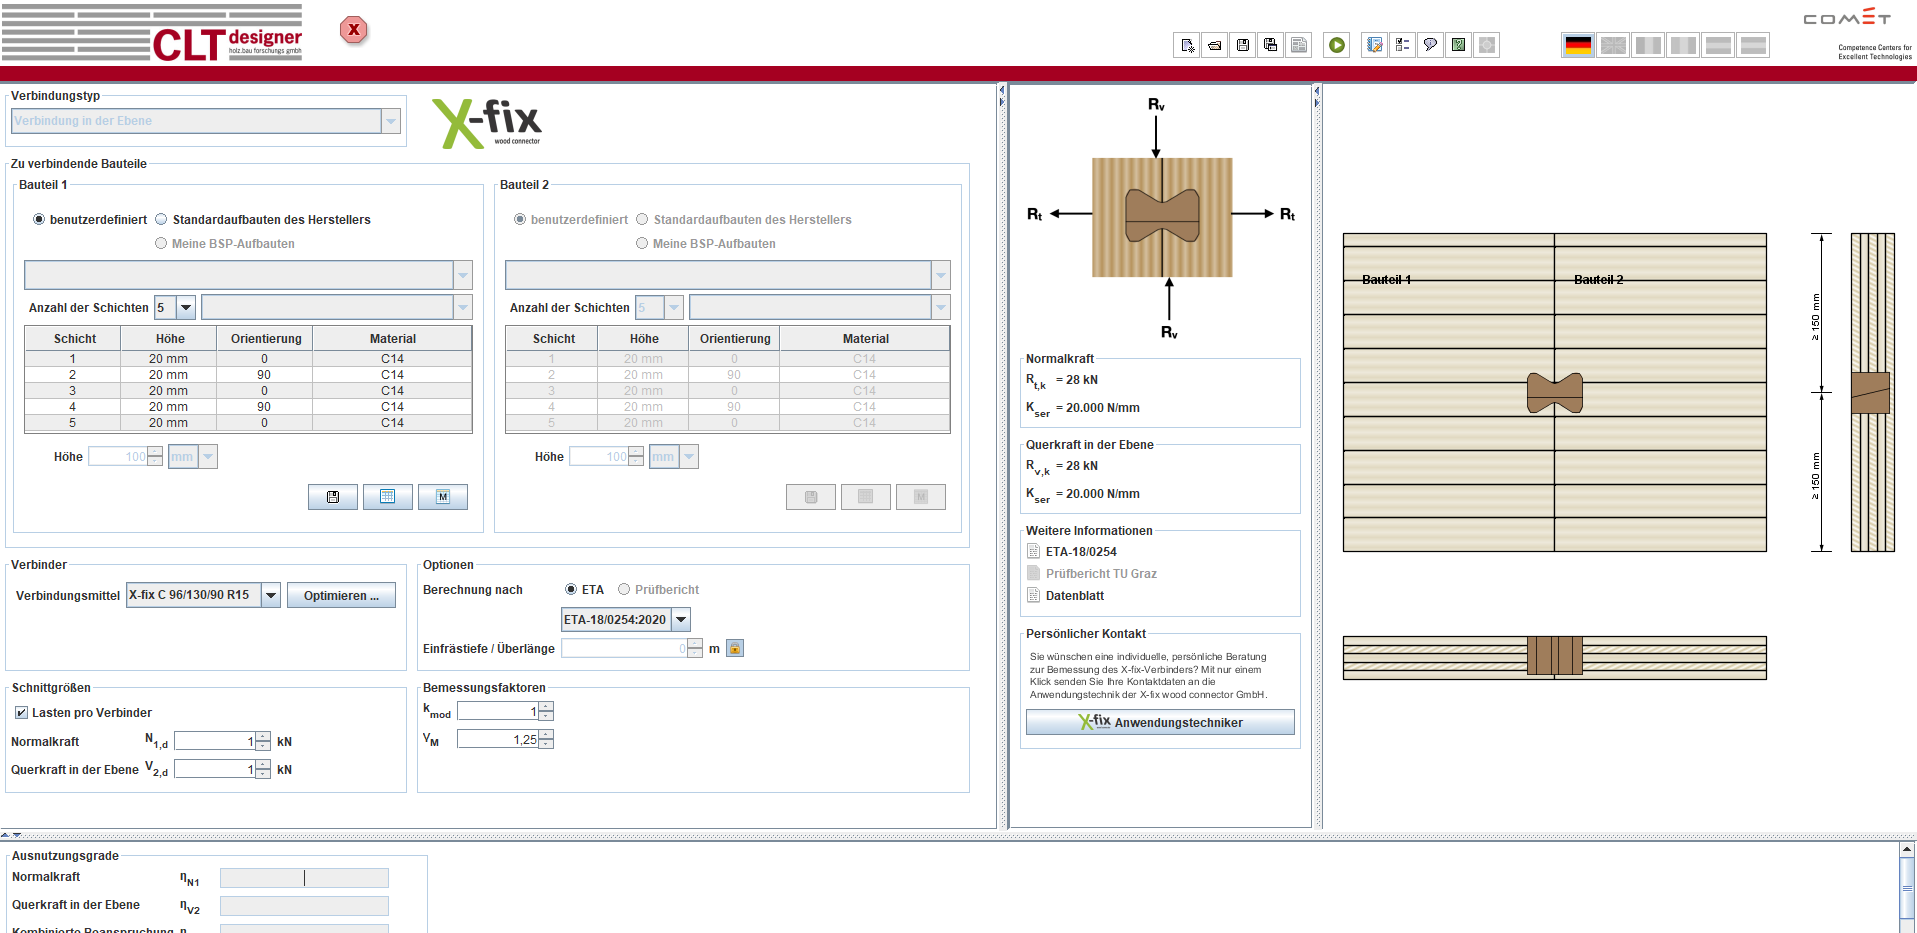The height and width of the screenshot is (933, 1917).
Task: Toggle the Lasten pro Verbinder checkbox
Action: click(x=21, y=713)
